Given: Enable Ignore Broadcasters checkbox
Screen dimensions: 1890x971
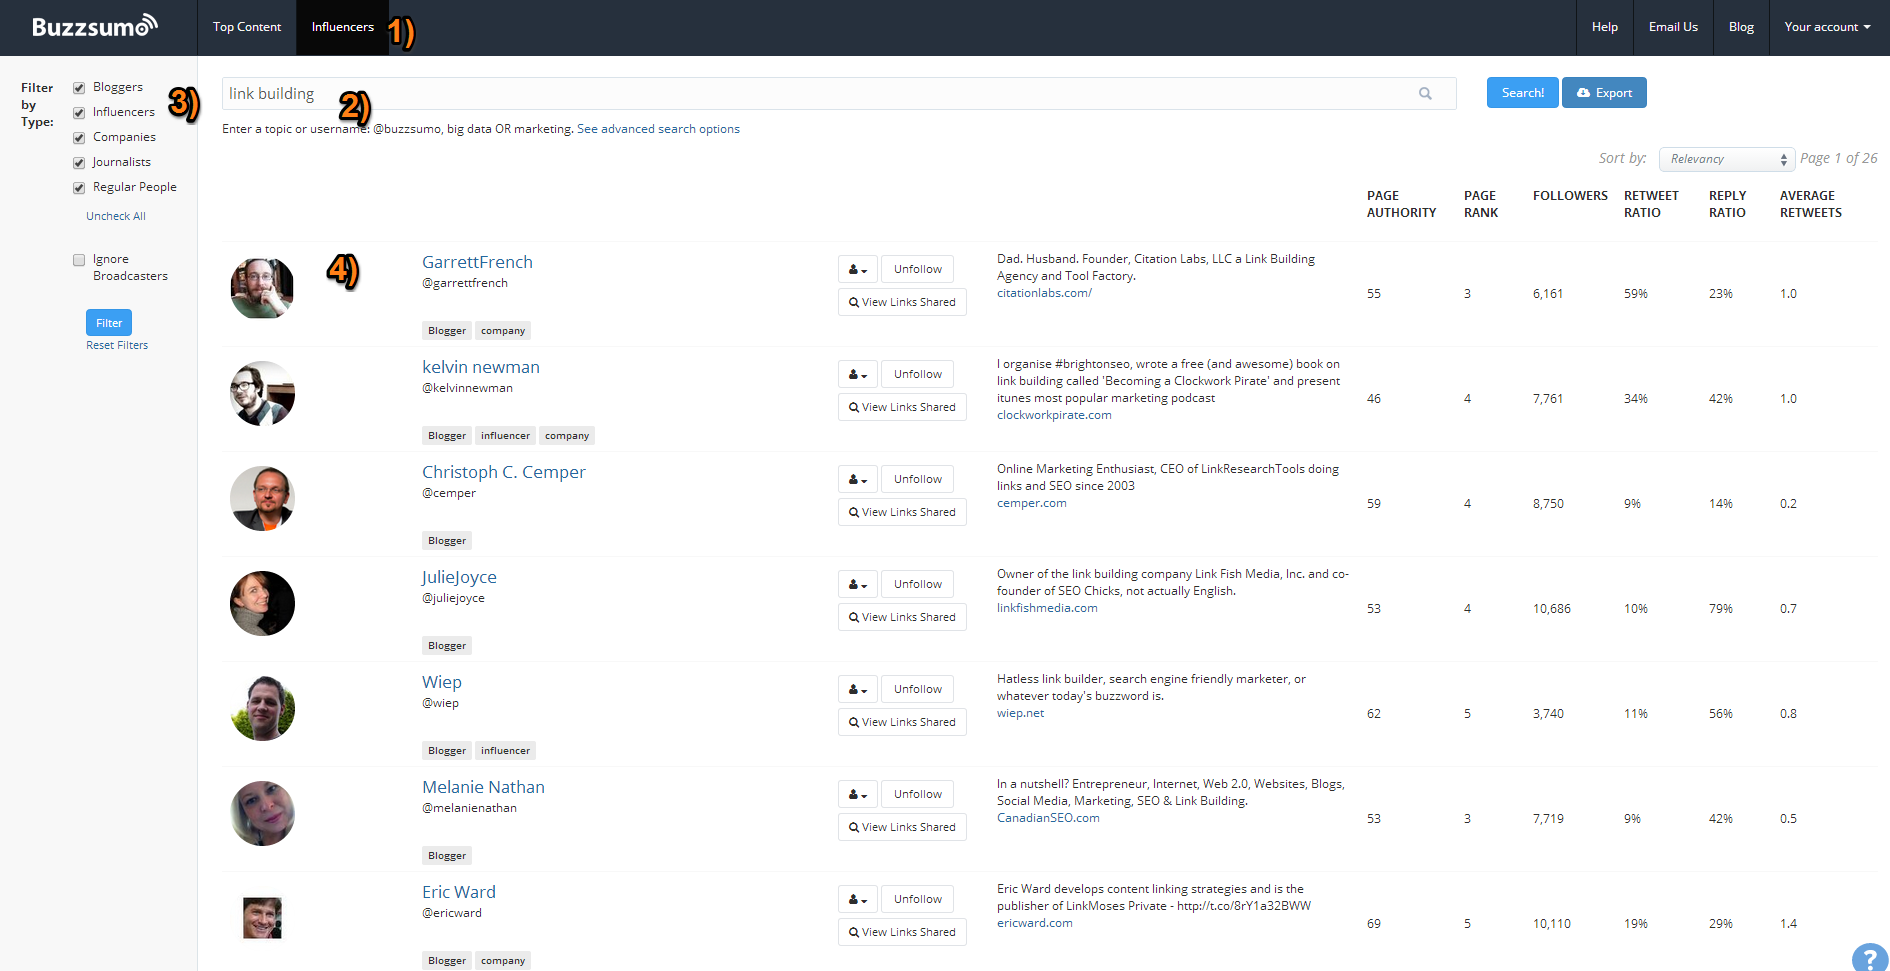Looking at the screenshot, I should pos(79,260).
